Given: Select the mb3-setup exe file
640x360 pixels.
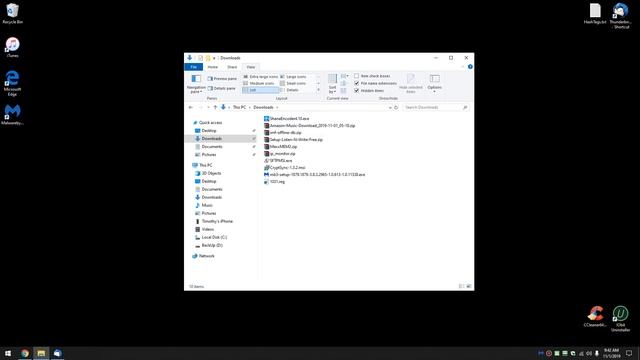Looking at the screenshot, I should (x=314, y=175).
